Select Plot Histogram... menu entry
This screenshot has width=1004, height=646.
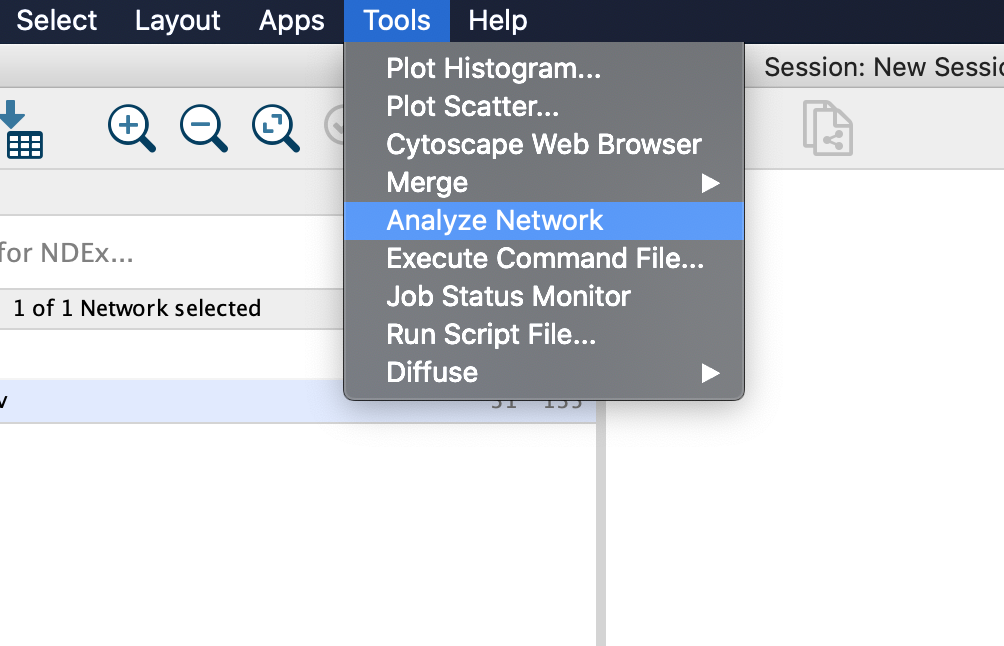click(x=493, y=69)
